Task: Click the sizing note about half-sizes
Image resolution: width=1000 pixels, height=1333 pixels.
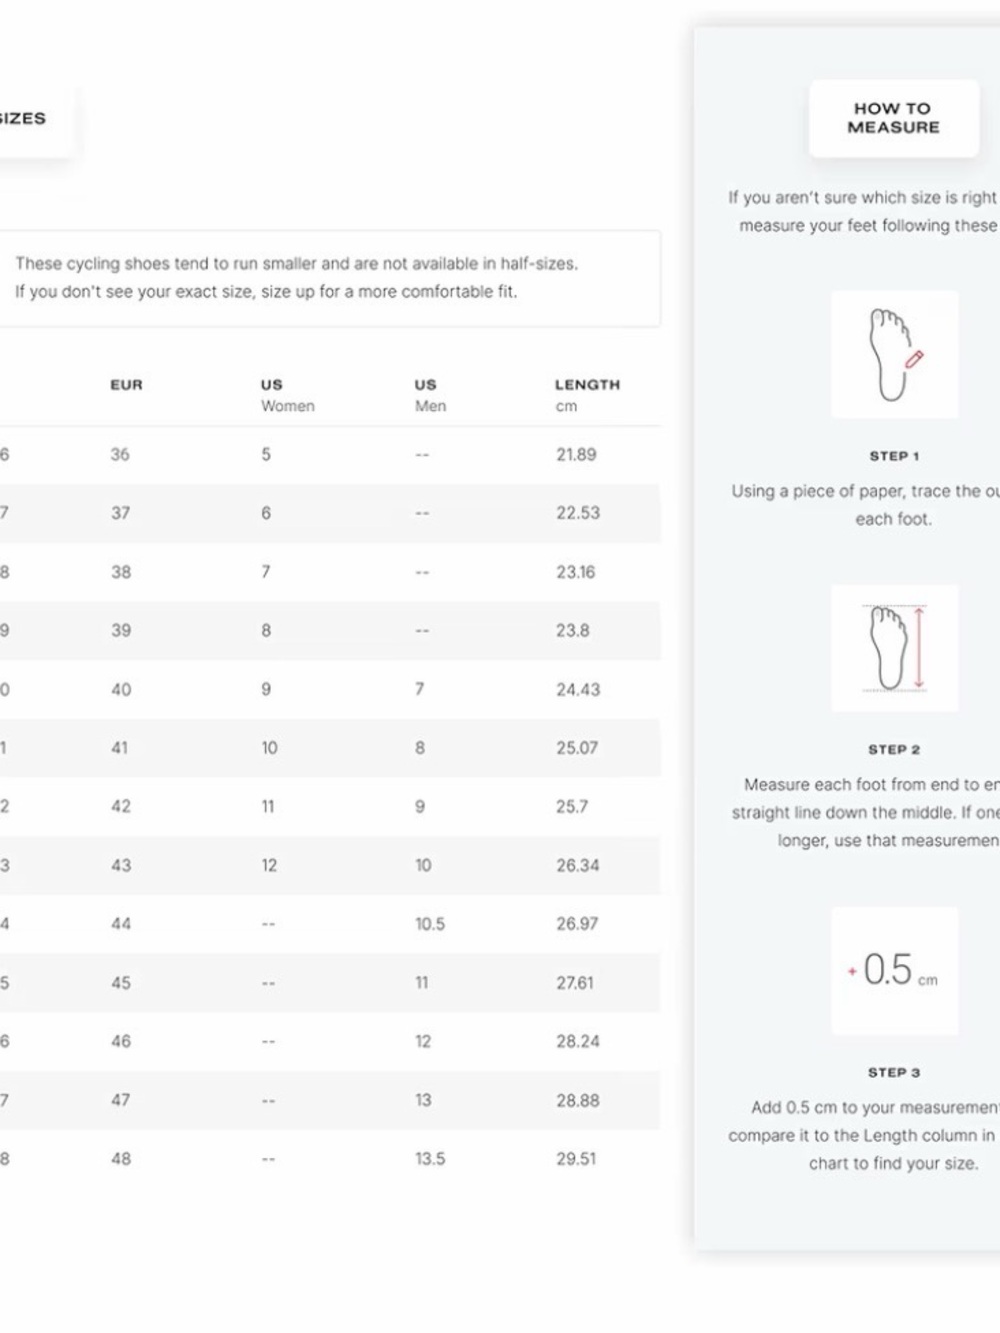Action: point(297,278)
